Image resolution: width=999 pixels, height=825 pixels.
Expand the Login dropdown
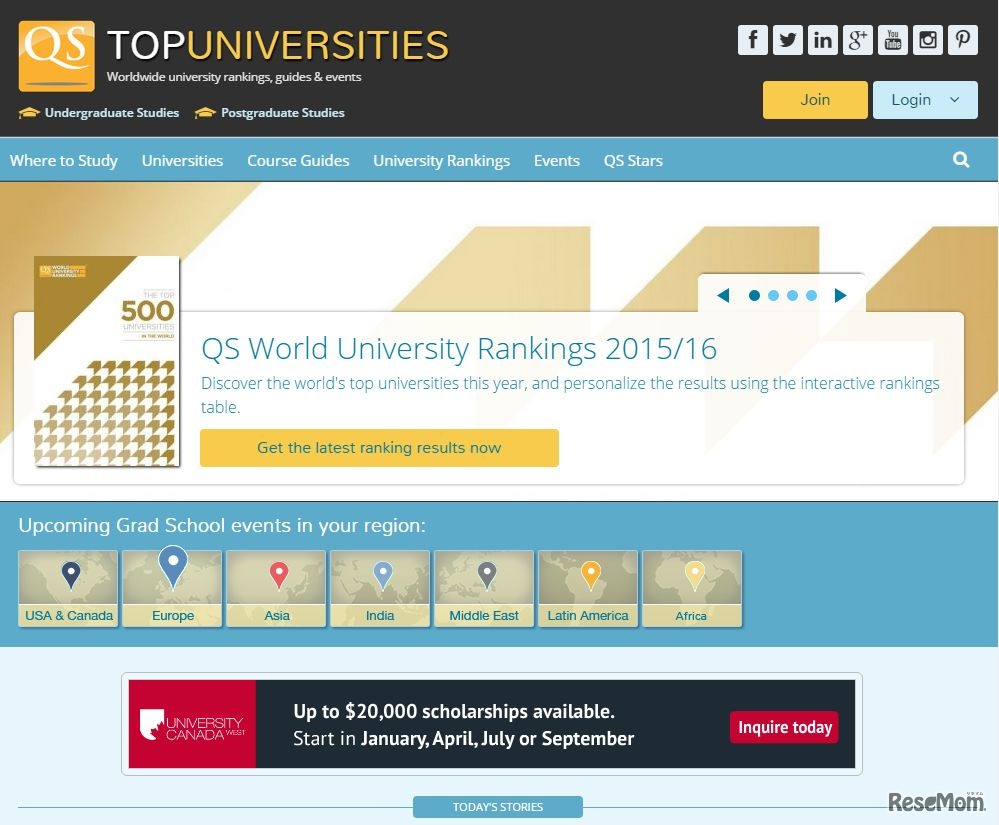(925, 100)
